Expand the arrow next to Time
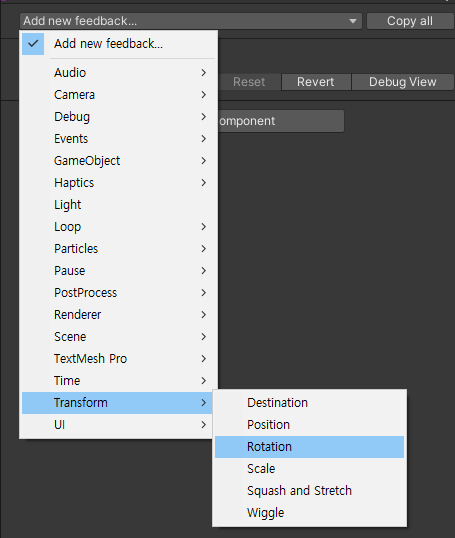455x538 pixels. [x=204, y=381]
